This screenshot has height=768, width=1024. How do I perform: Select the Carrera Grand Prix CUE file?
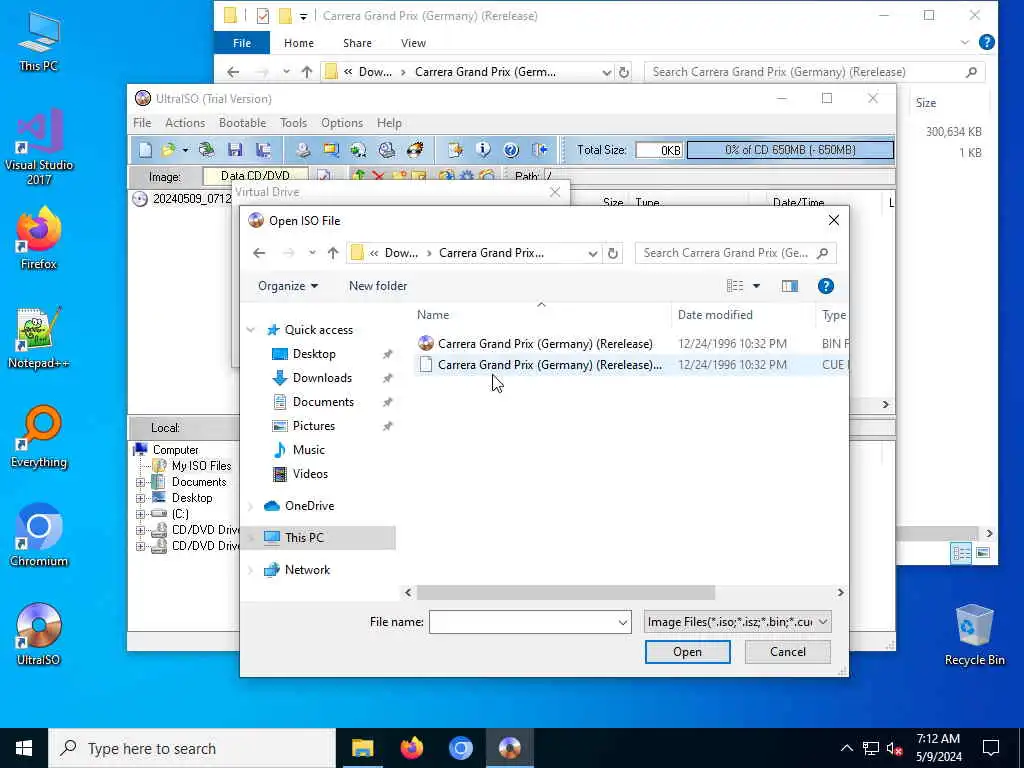(x=549, y=365)
